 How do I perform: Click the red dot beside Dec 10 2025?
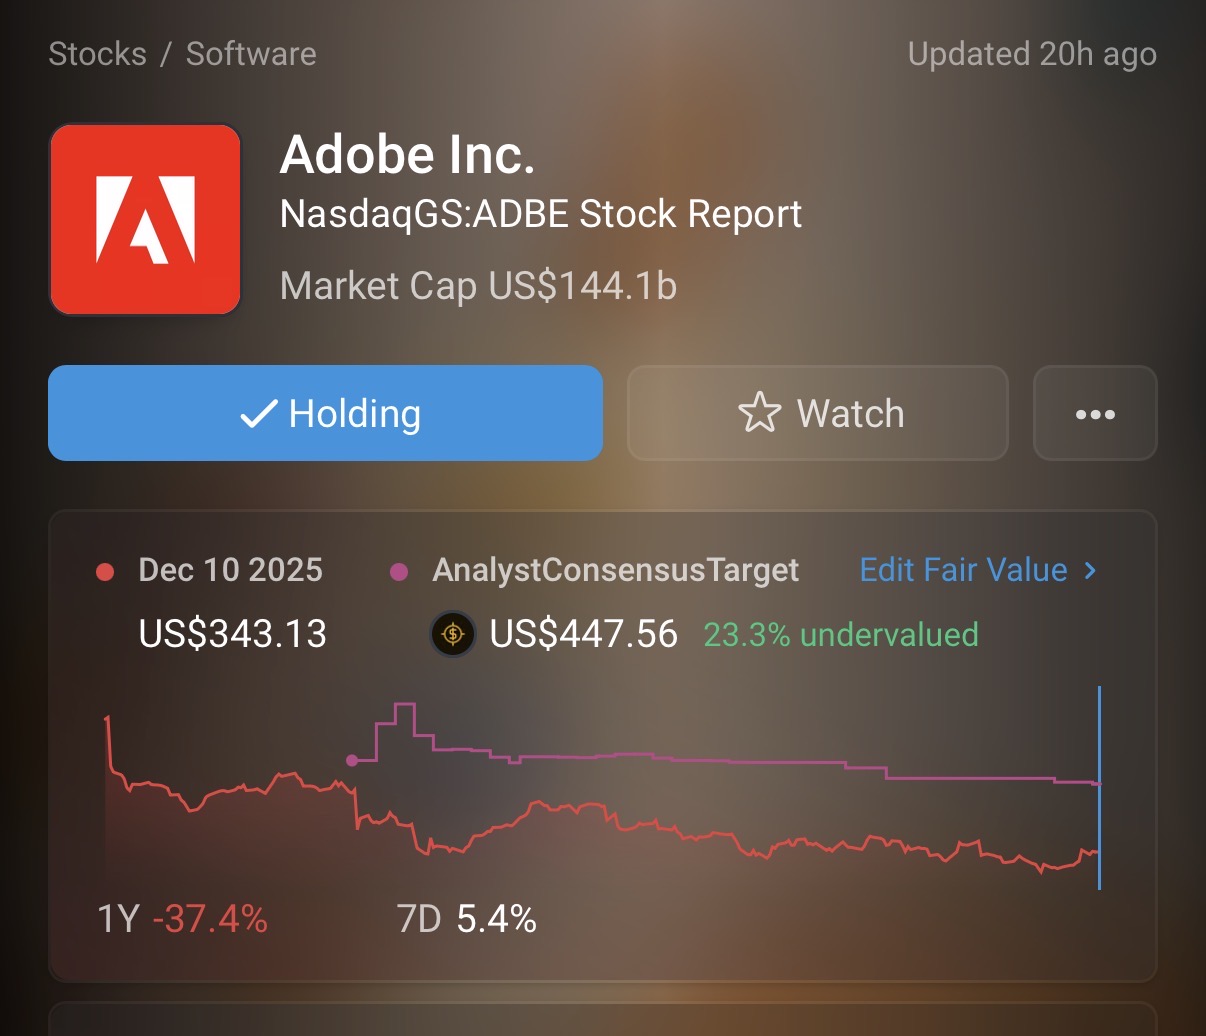[105, 572]
